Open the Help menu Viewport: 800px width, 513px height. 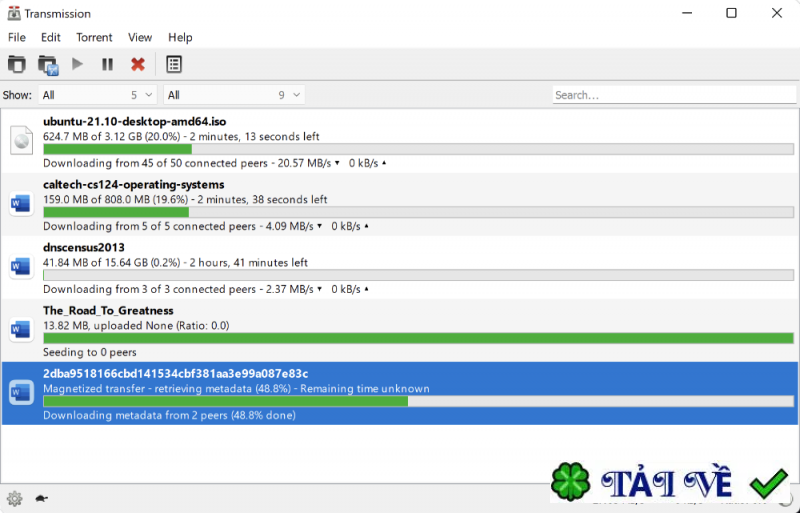[x=180, y=37]
